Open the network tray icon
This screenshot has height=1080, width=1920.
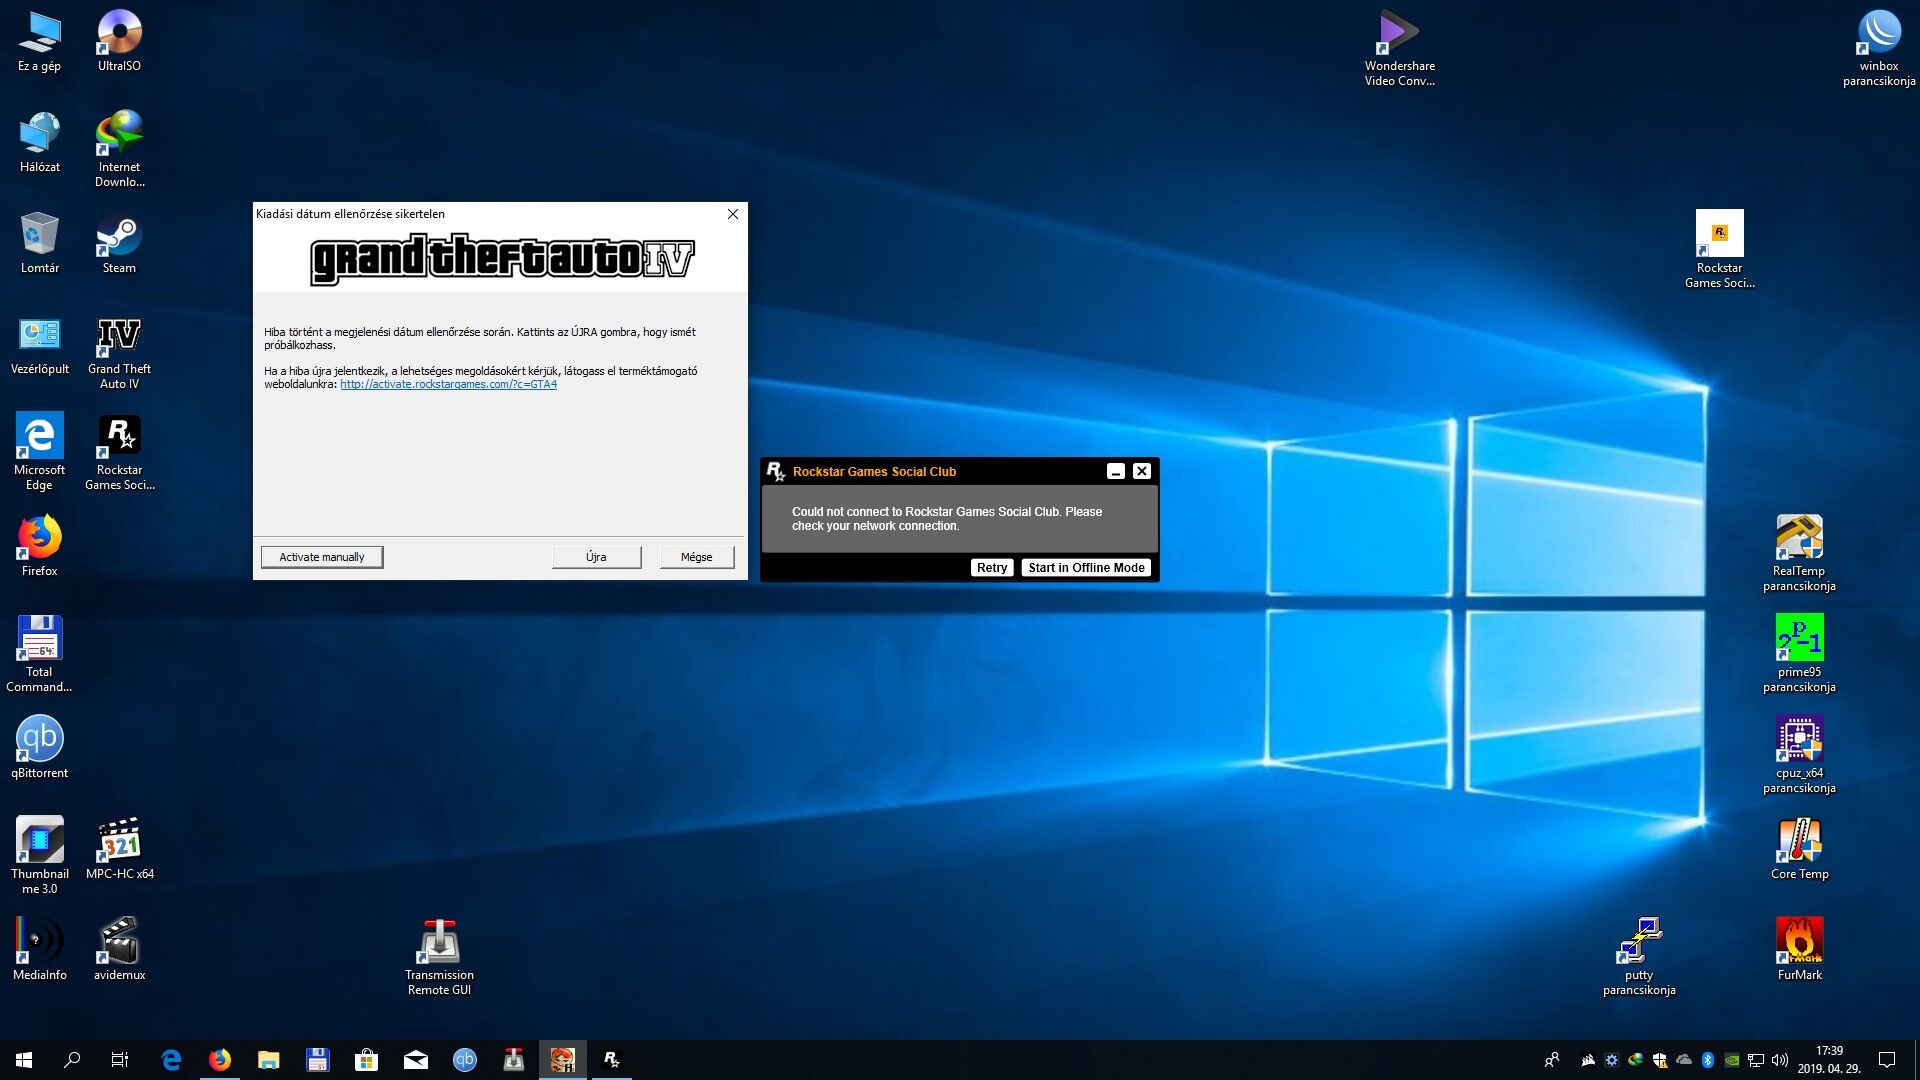[x=1756, y=1060]
